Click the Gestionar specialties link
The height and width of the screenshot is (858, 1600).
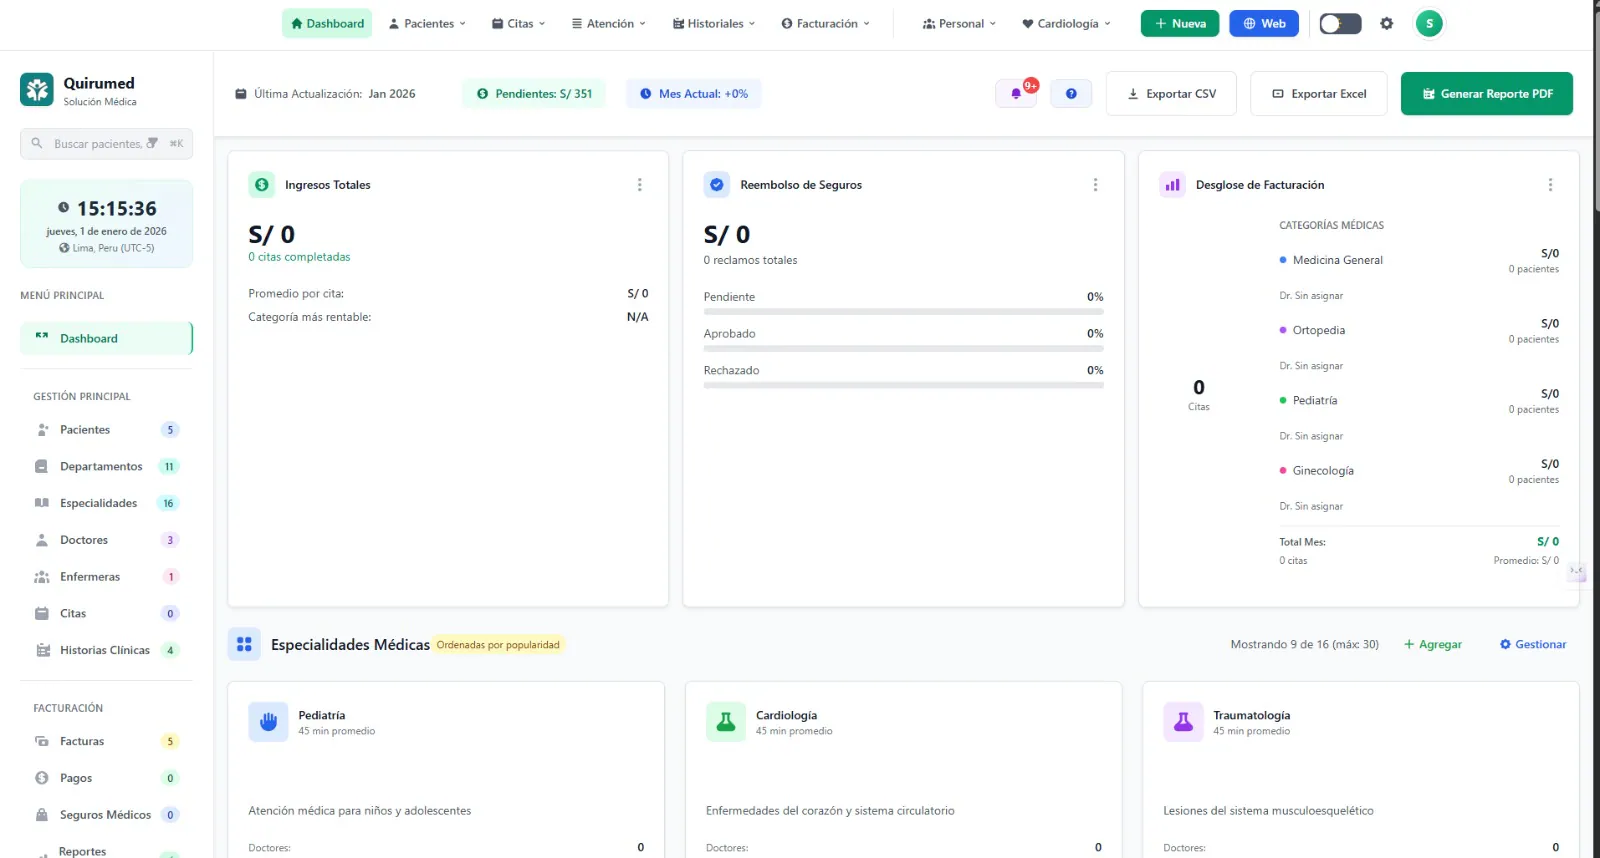[x=1533, y=645]
